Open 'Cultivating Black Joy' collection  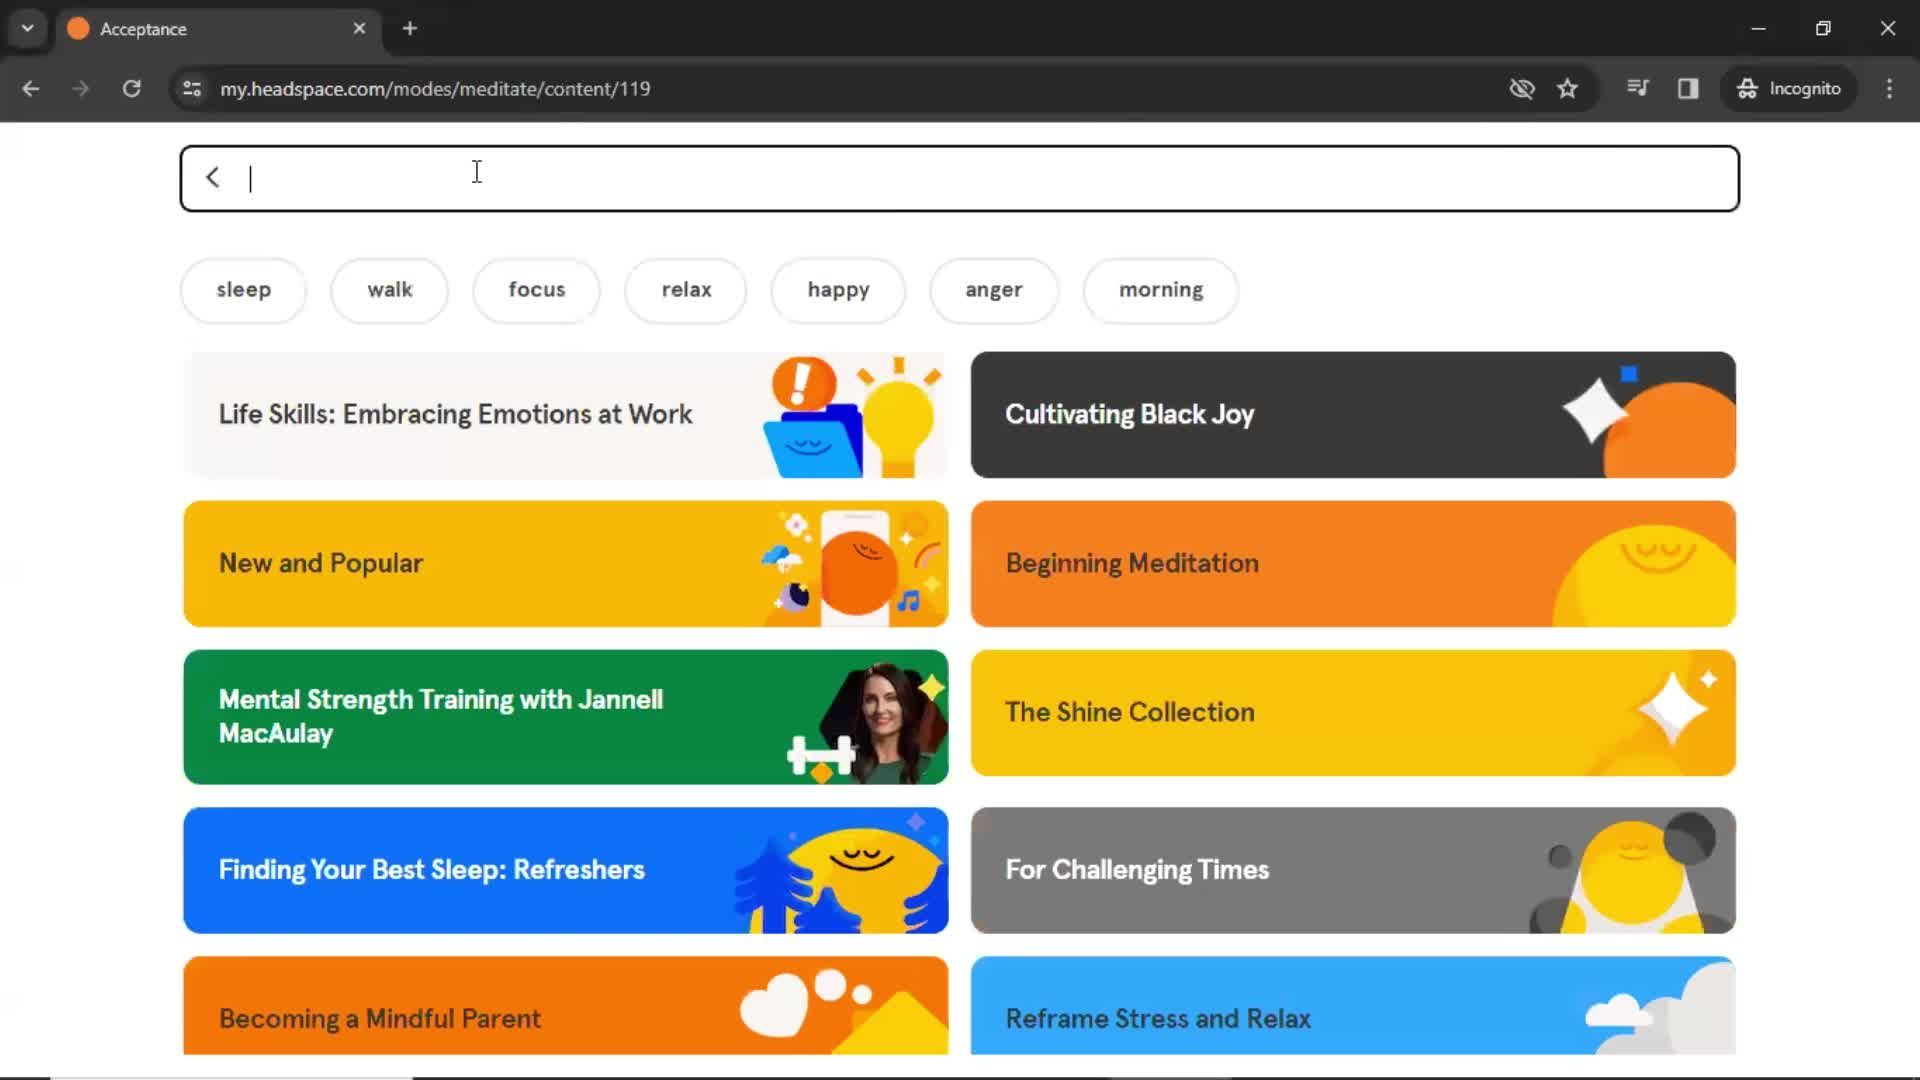(1354, 414)
